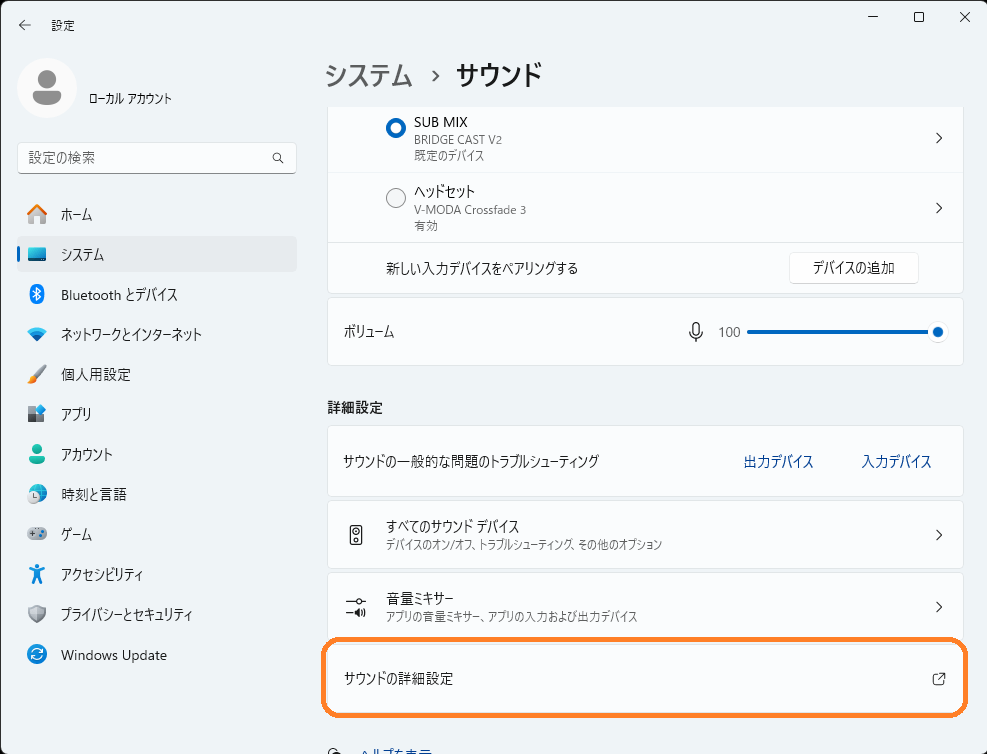
Task: Select SUB MIX input device radio
Action: [x=396, y=128]
